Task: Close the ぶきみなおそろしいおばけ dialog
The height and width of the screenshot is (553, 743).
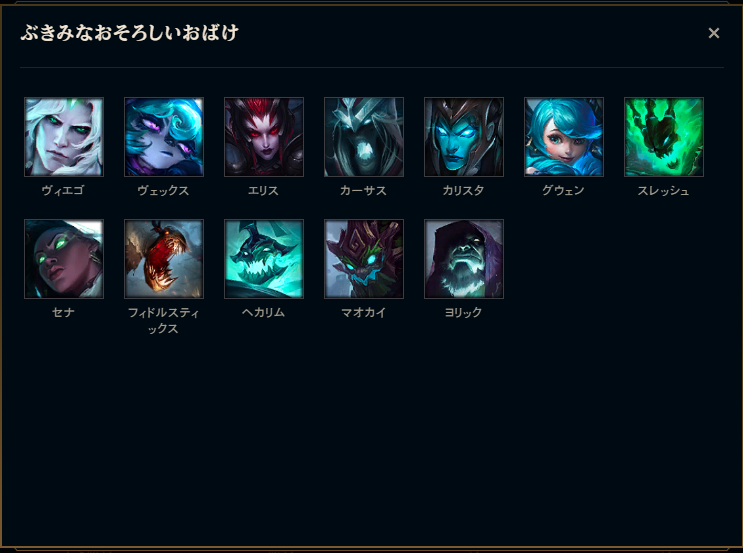Action: coord(714,33)
